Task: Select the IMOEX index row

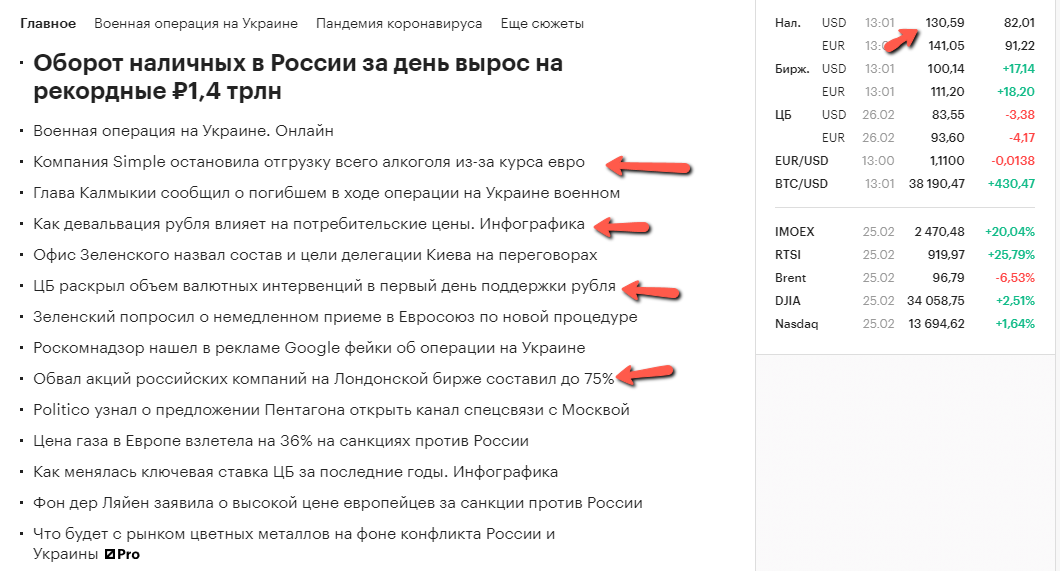Action: click(x=905, y=232)
